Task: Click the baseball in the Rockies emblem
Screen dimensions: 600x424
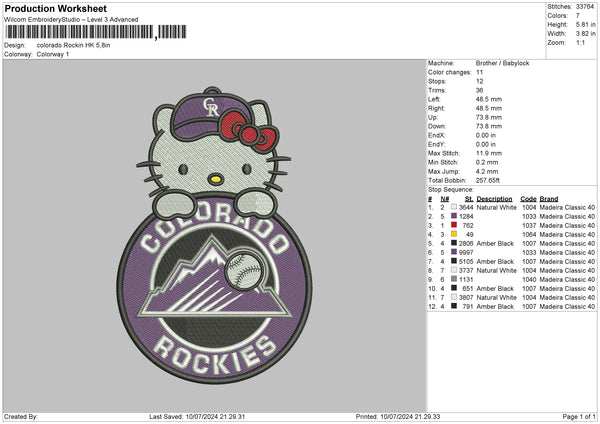Action: click(244, 271)
